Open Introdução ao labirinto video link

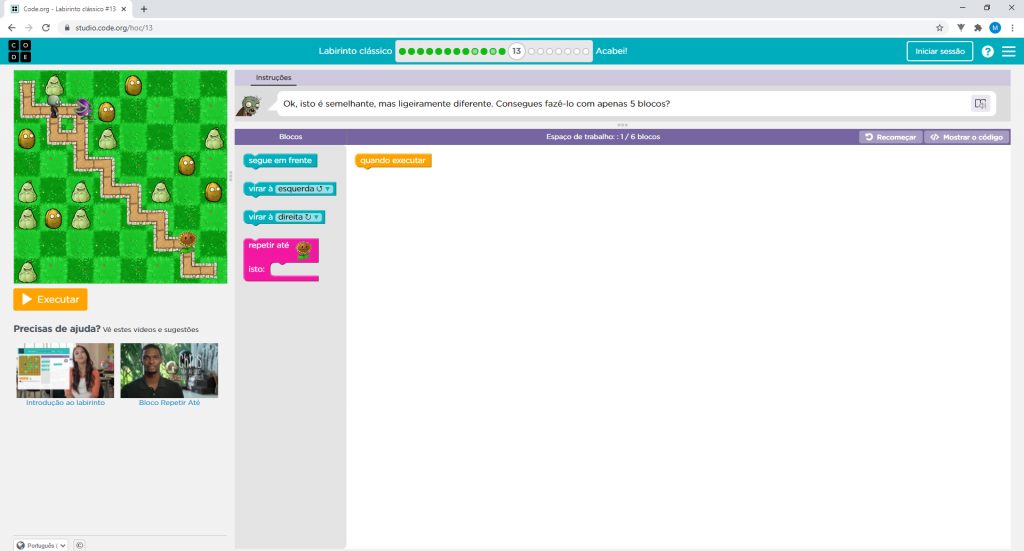click(x=65, y=403)
